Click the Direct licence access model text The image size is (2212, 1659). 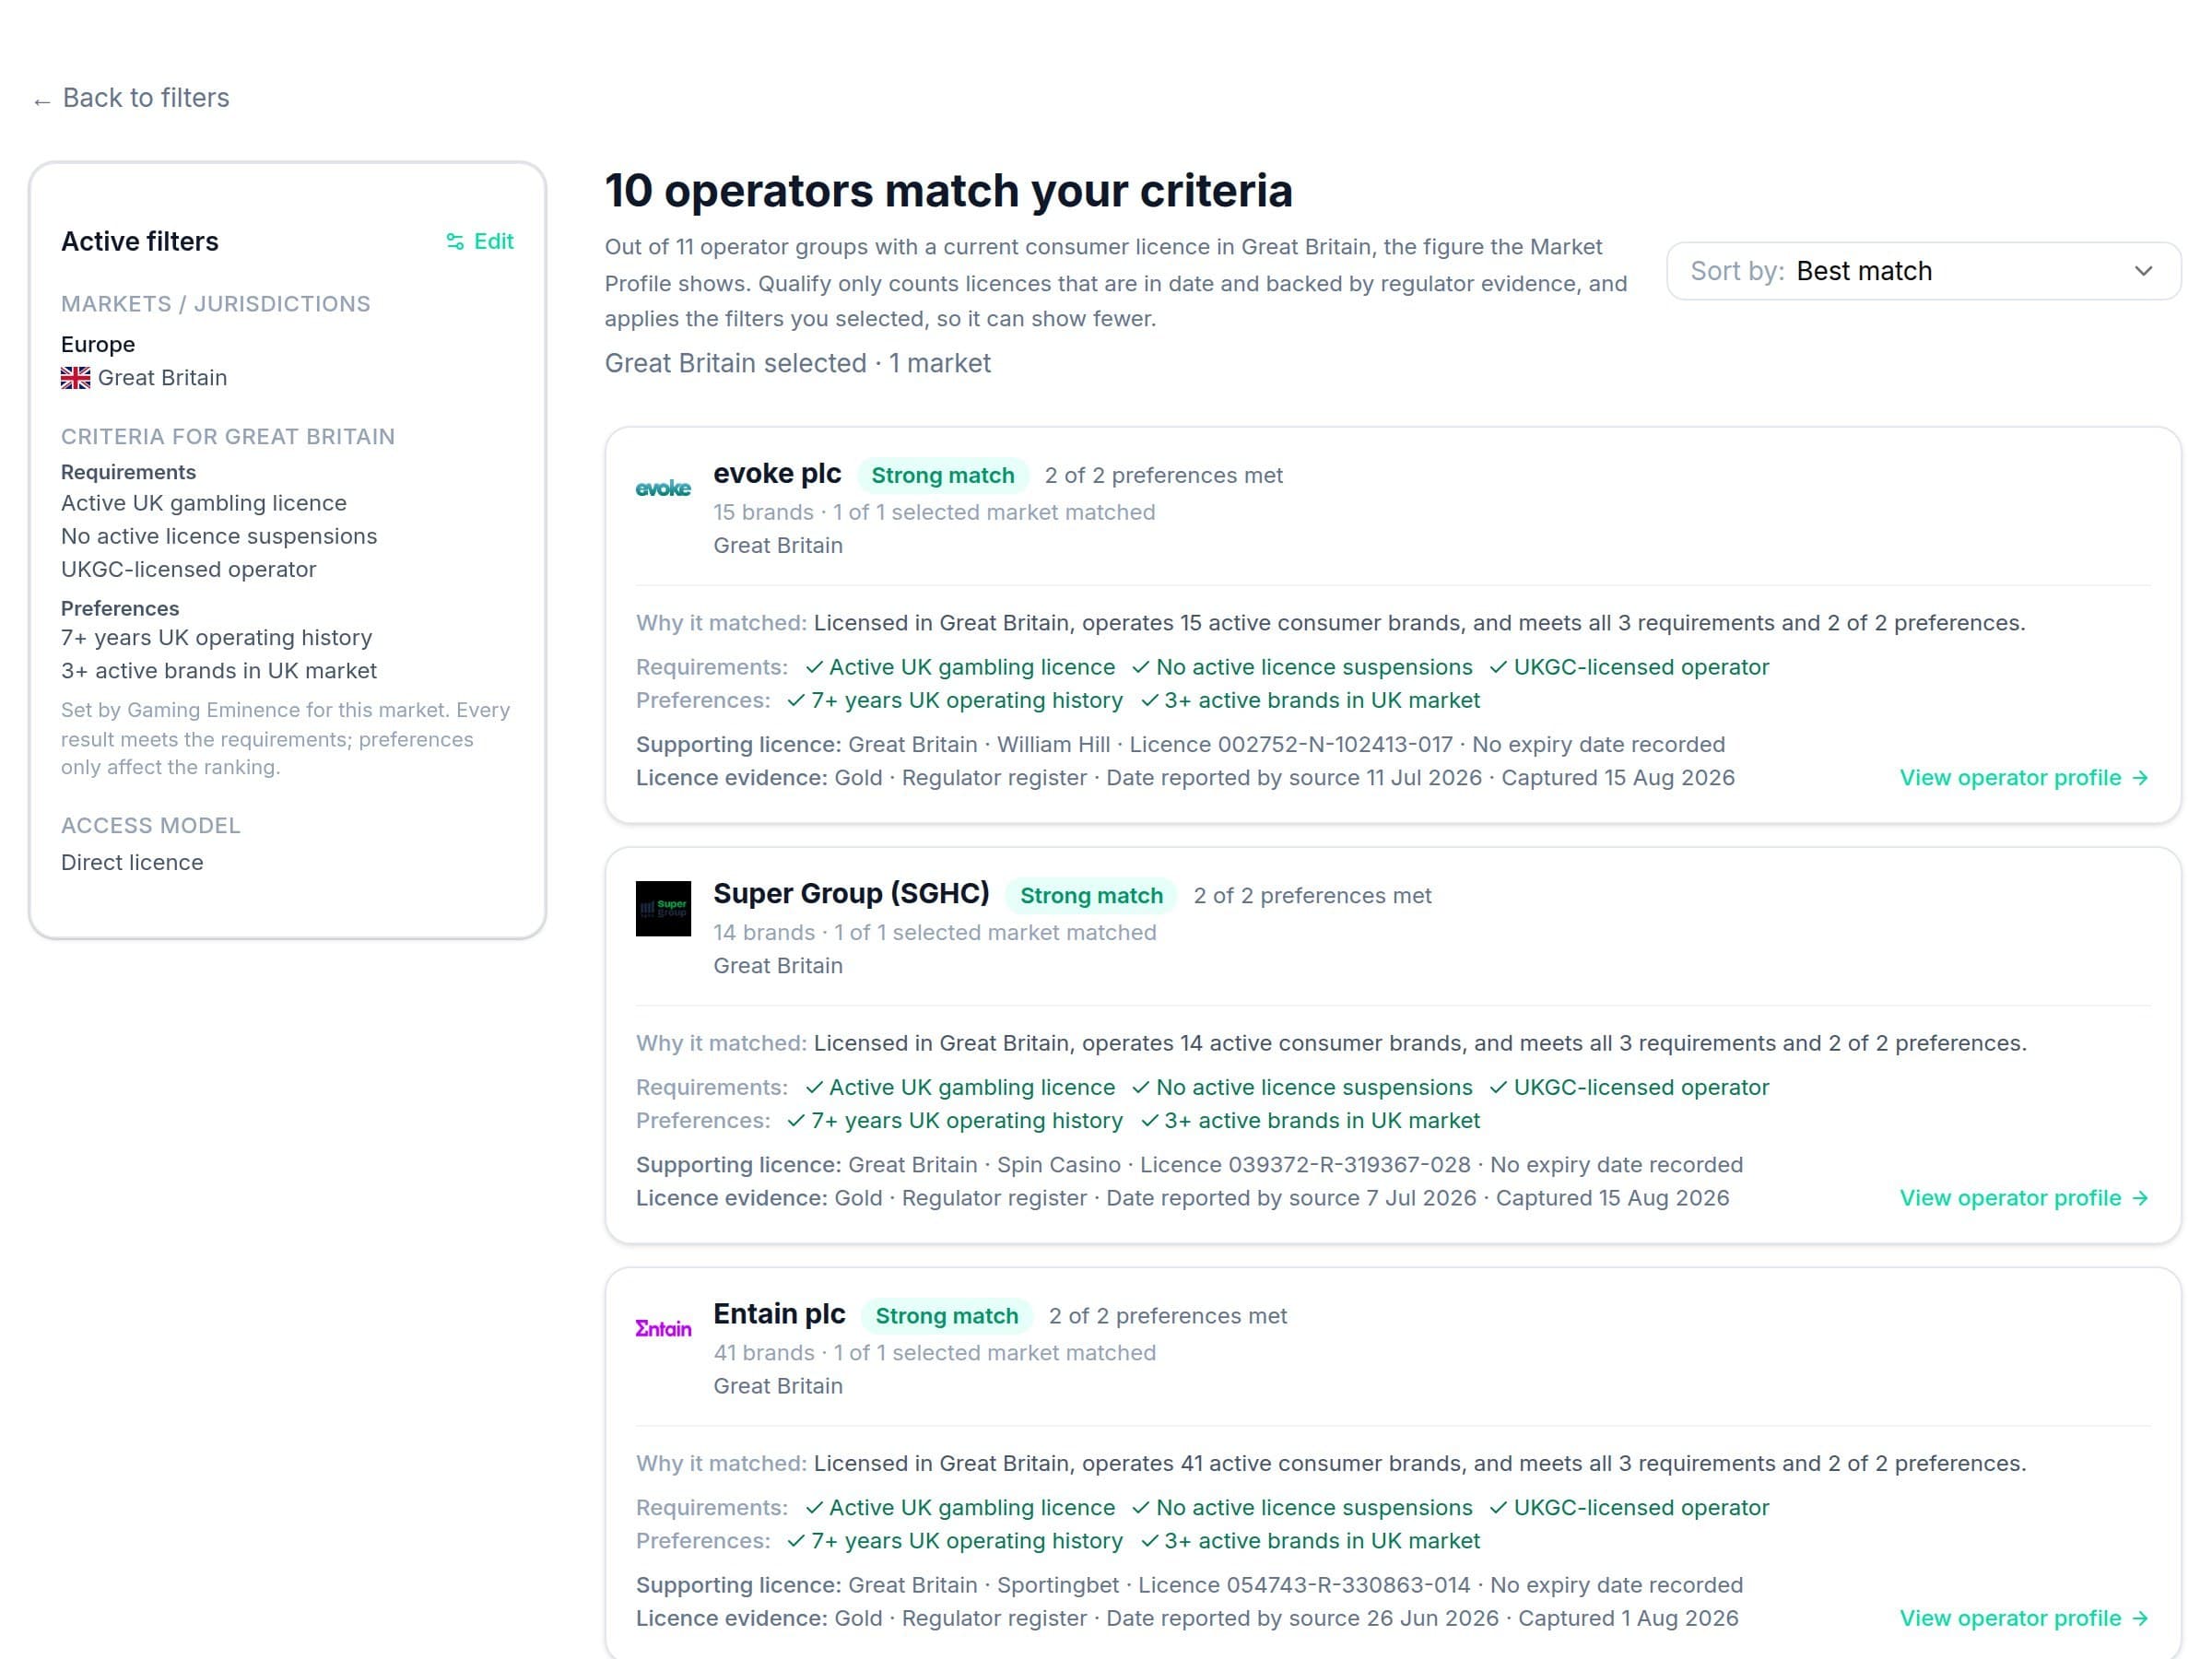point(132,862)
